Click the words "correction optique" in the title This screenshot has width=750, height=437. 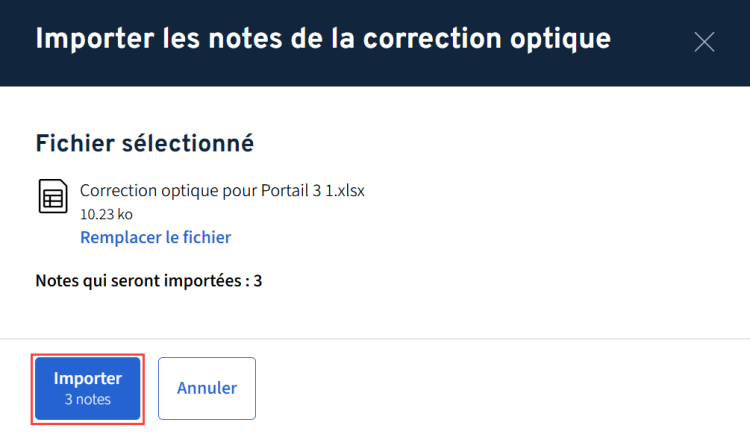coord(508,39)
